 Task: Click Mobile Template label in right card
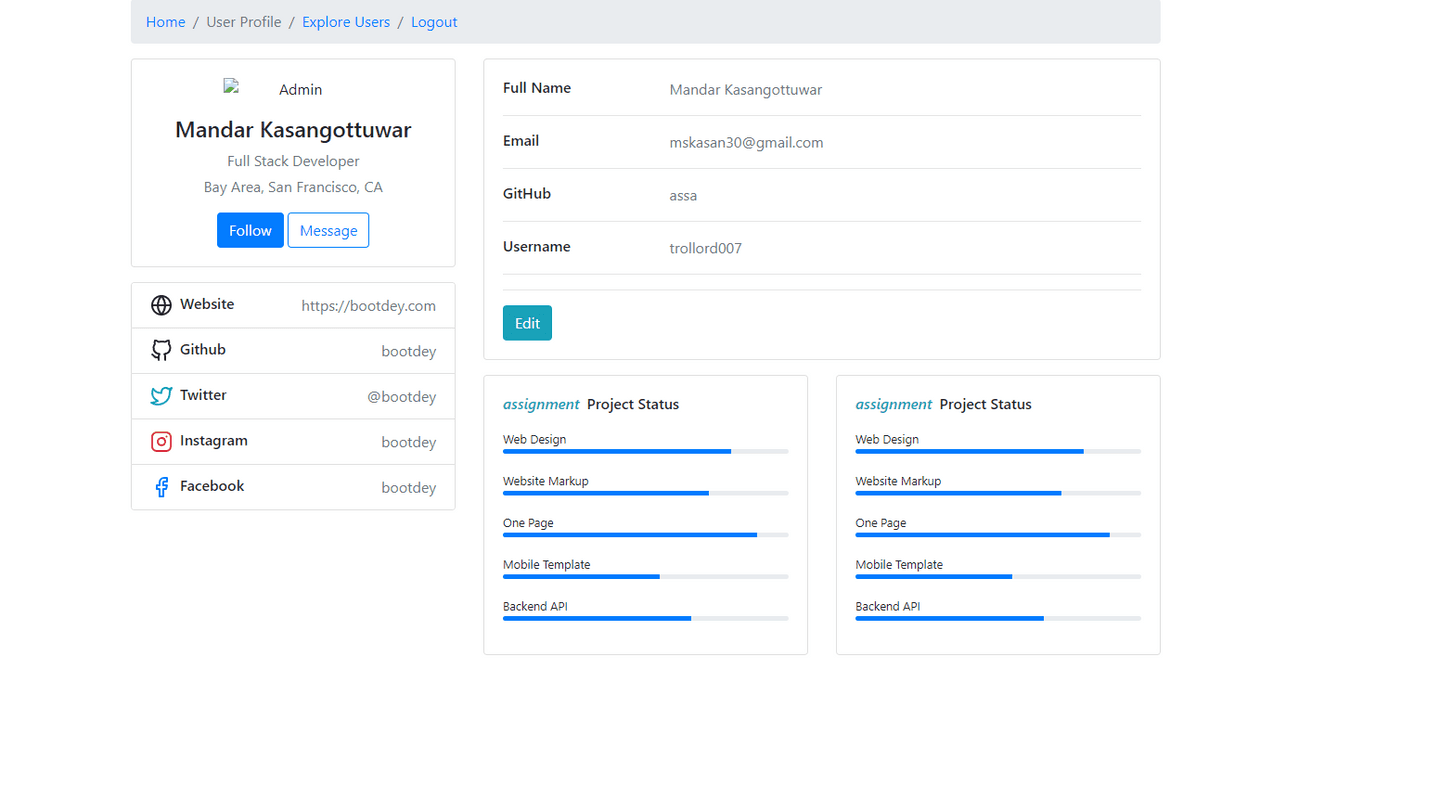(x=899, y=564)
